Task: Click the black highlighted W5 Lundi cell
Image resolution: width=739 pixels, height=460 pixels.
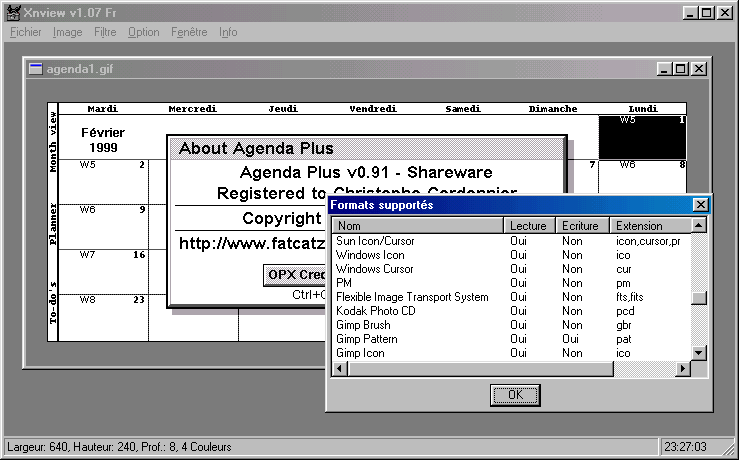Action: (642, 137)
